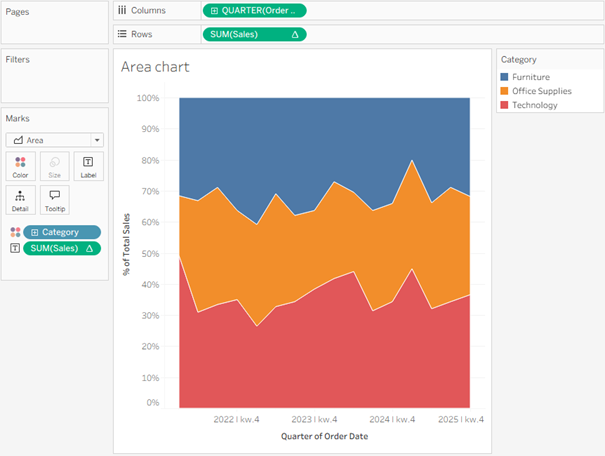
Task: Click the label icon beside SUM(Sales) pill
Action: 14,248
